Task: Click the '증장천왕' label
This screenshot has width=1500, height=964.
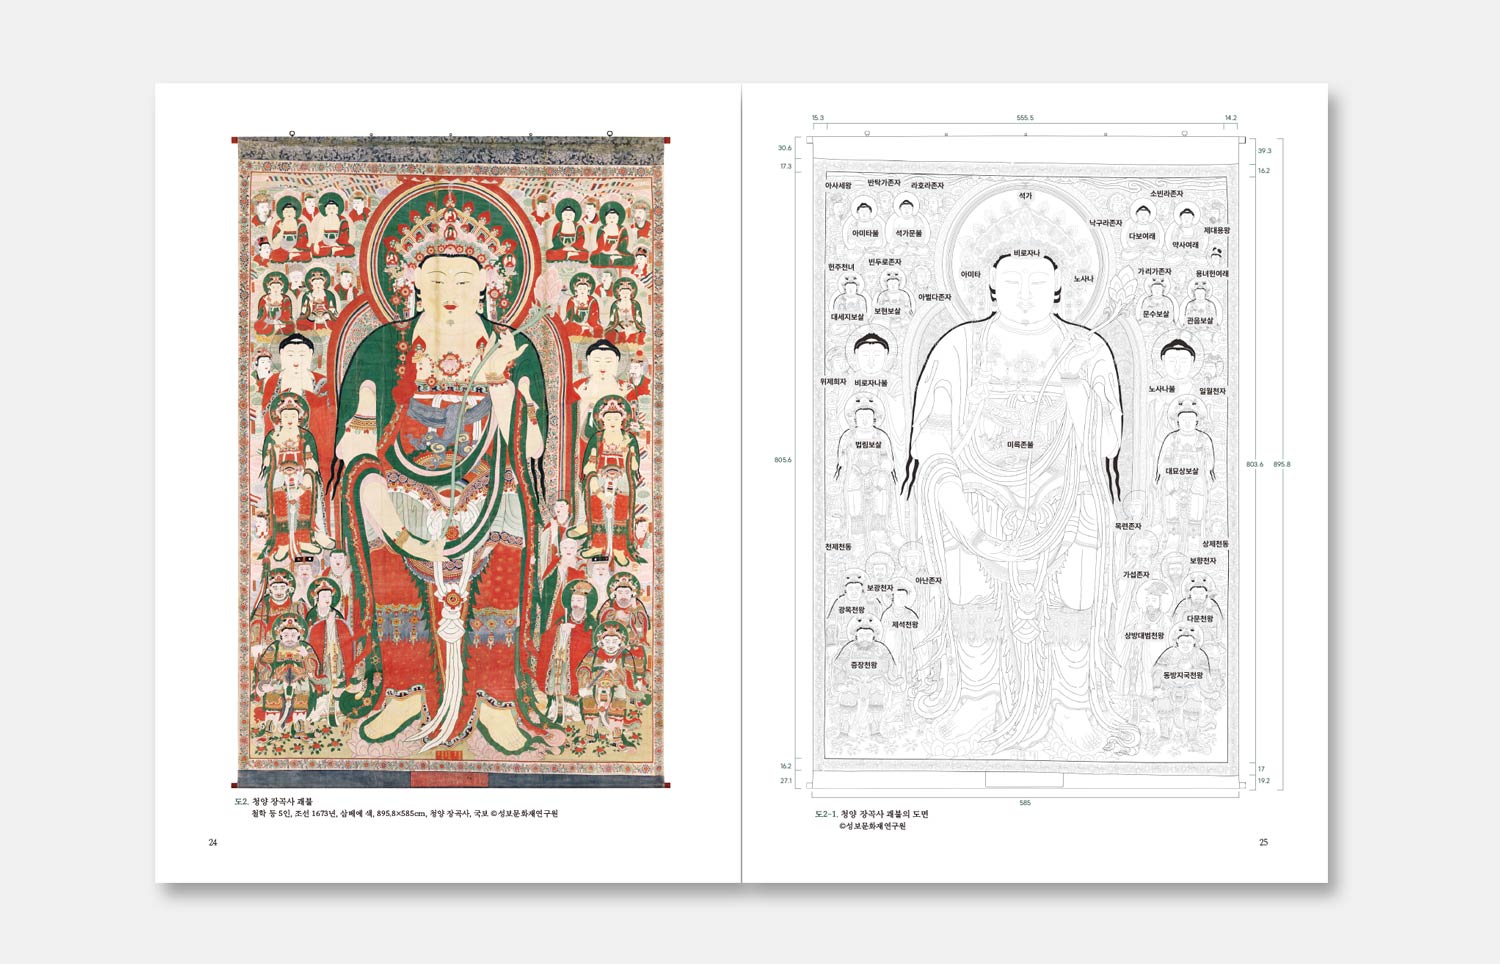Action: coord(863,665)
